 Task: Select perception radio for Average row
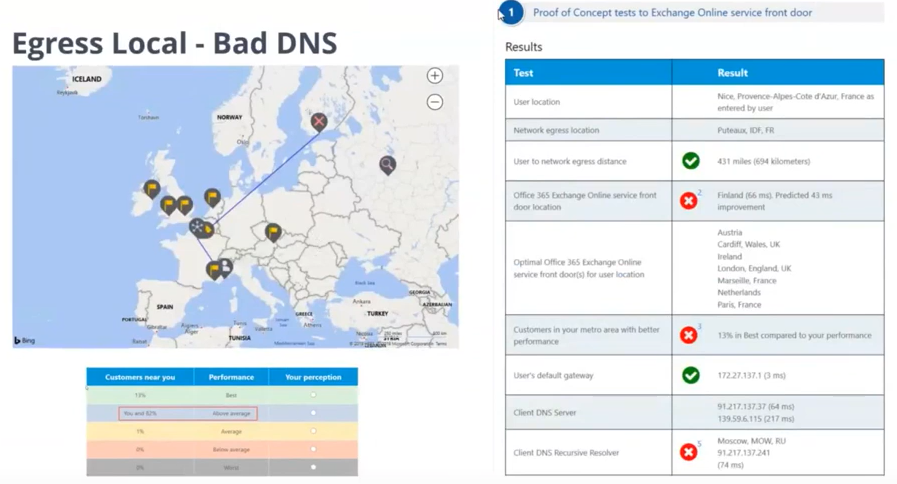(x=313, y=431)
